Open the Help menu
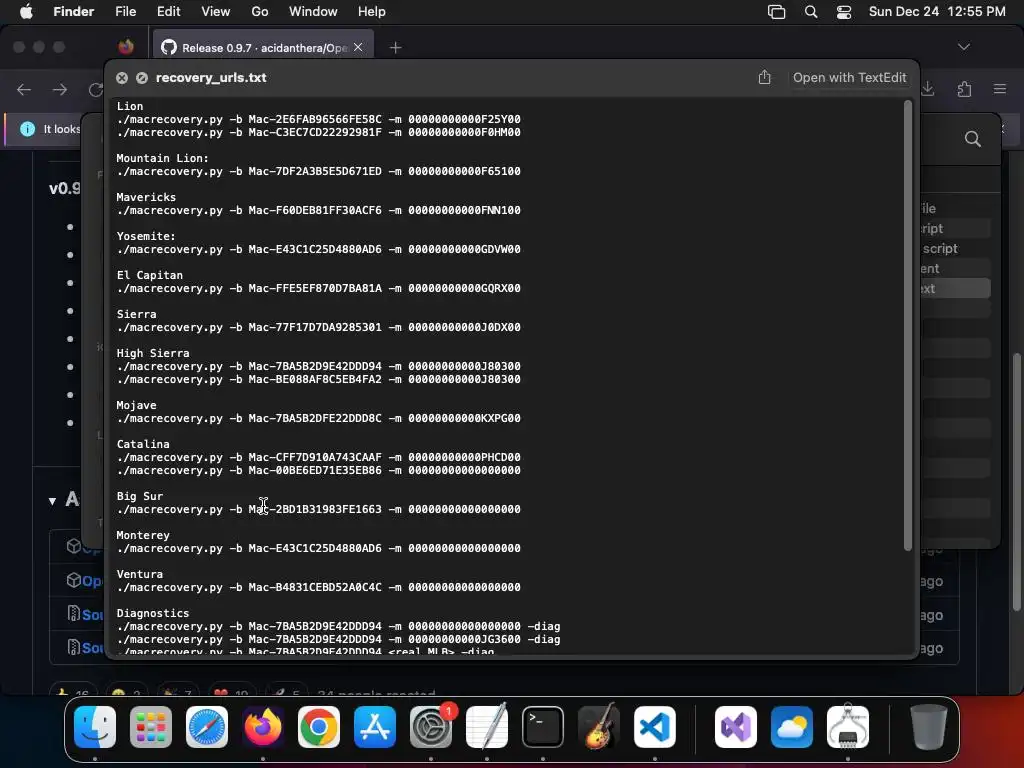1024x768 pixels. click(372, 12)
